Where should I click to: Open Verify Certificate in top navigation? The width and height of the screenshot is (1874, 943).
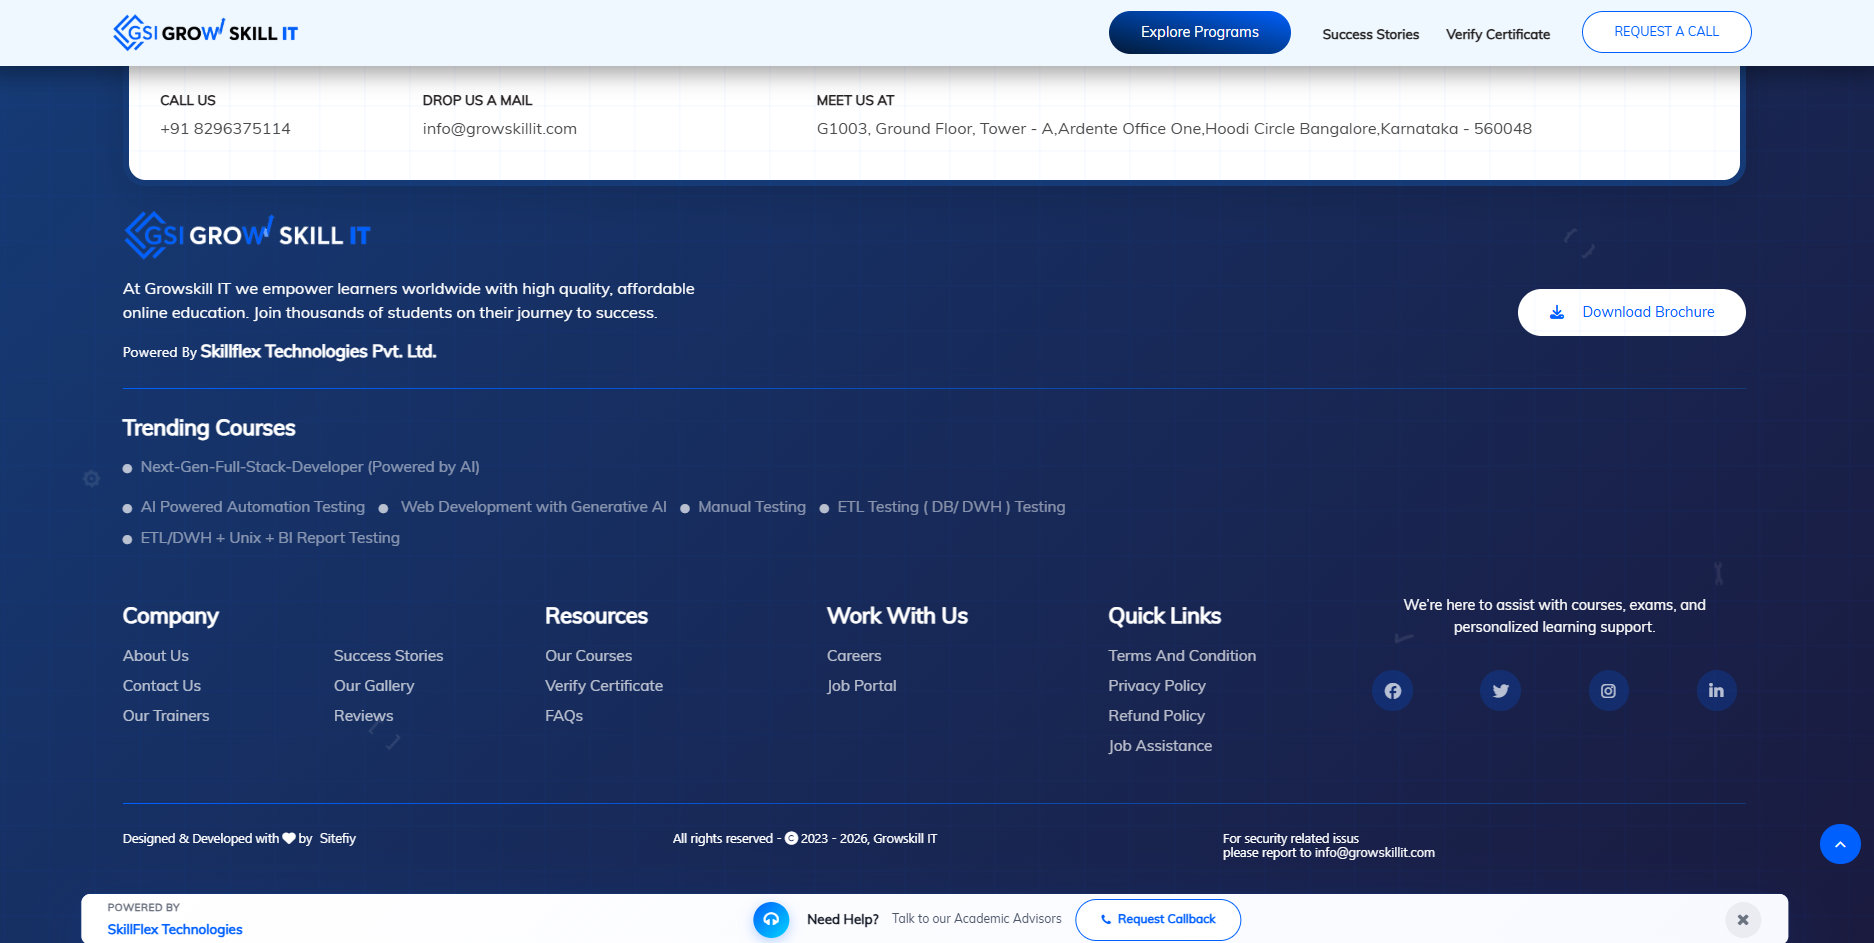coord(1497,34)
